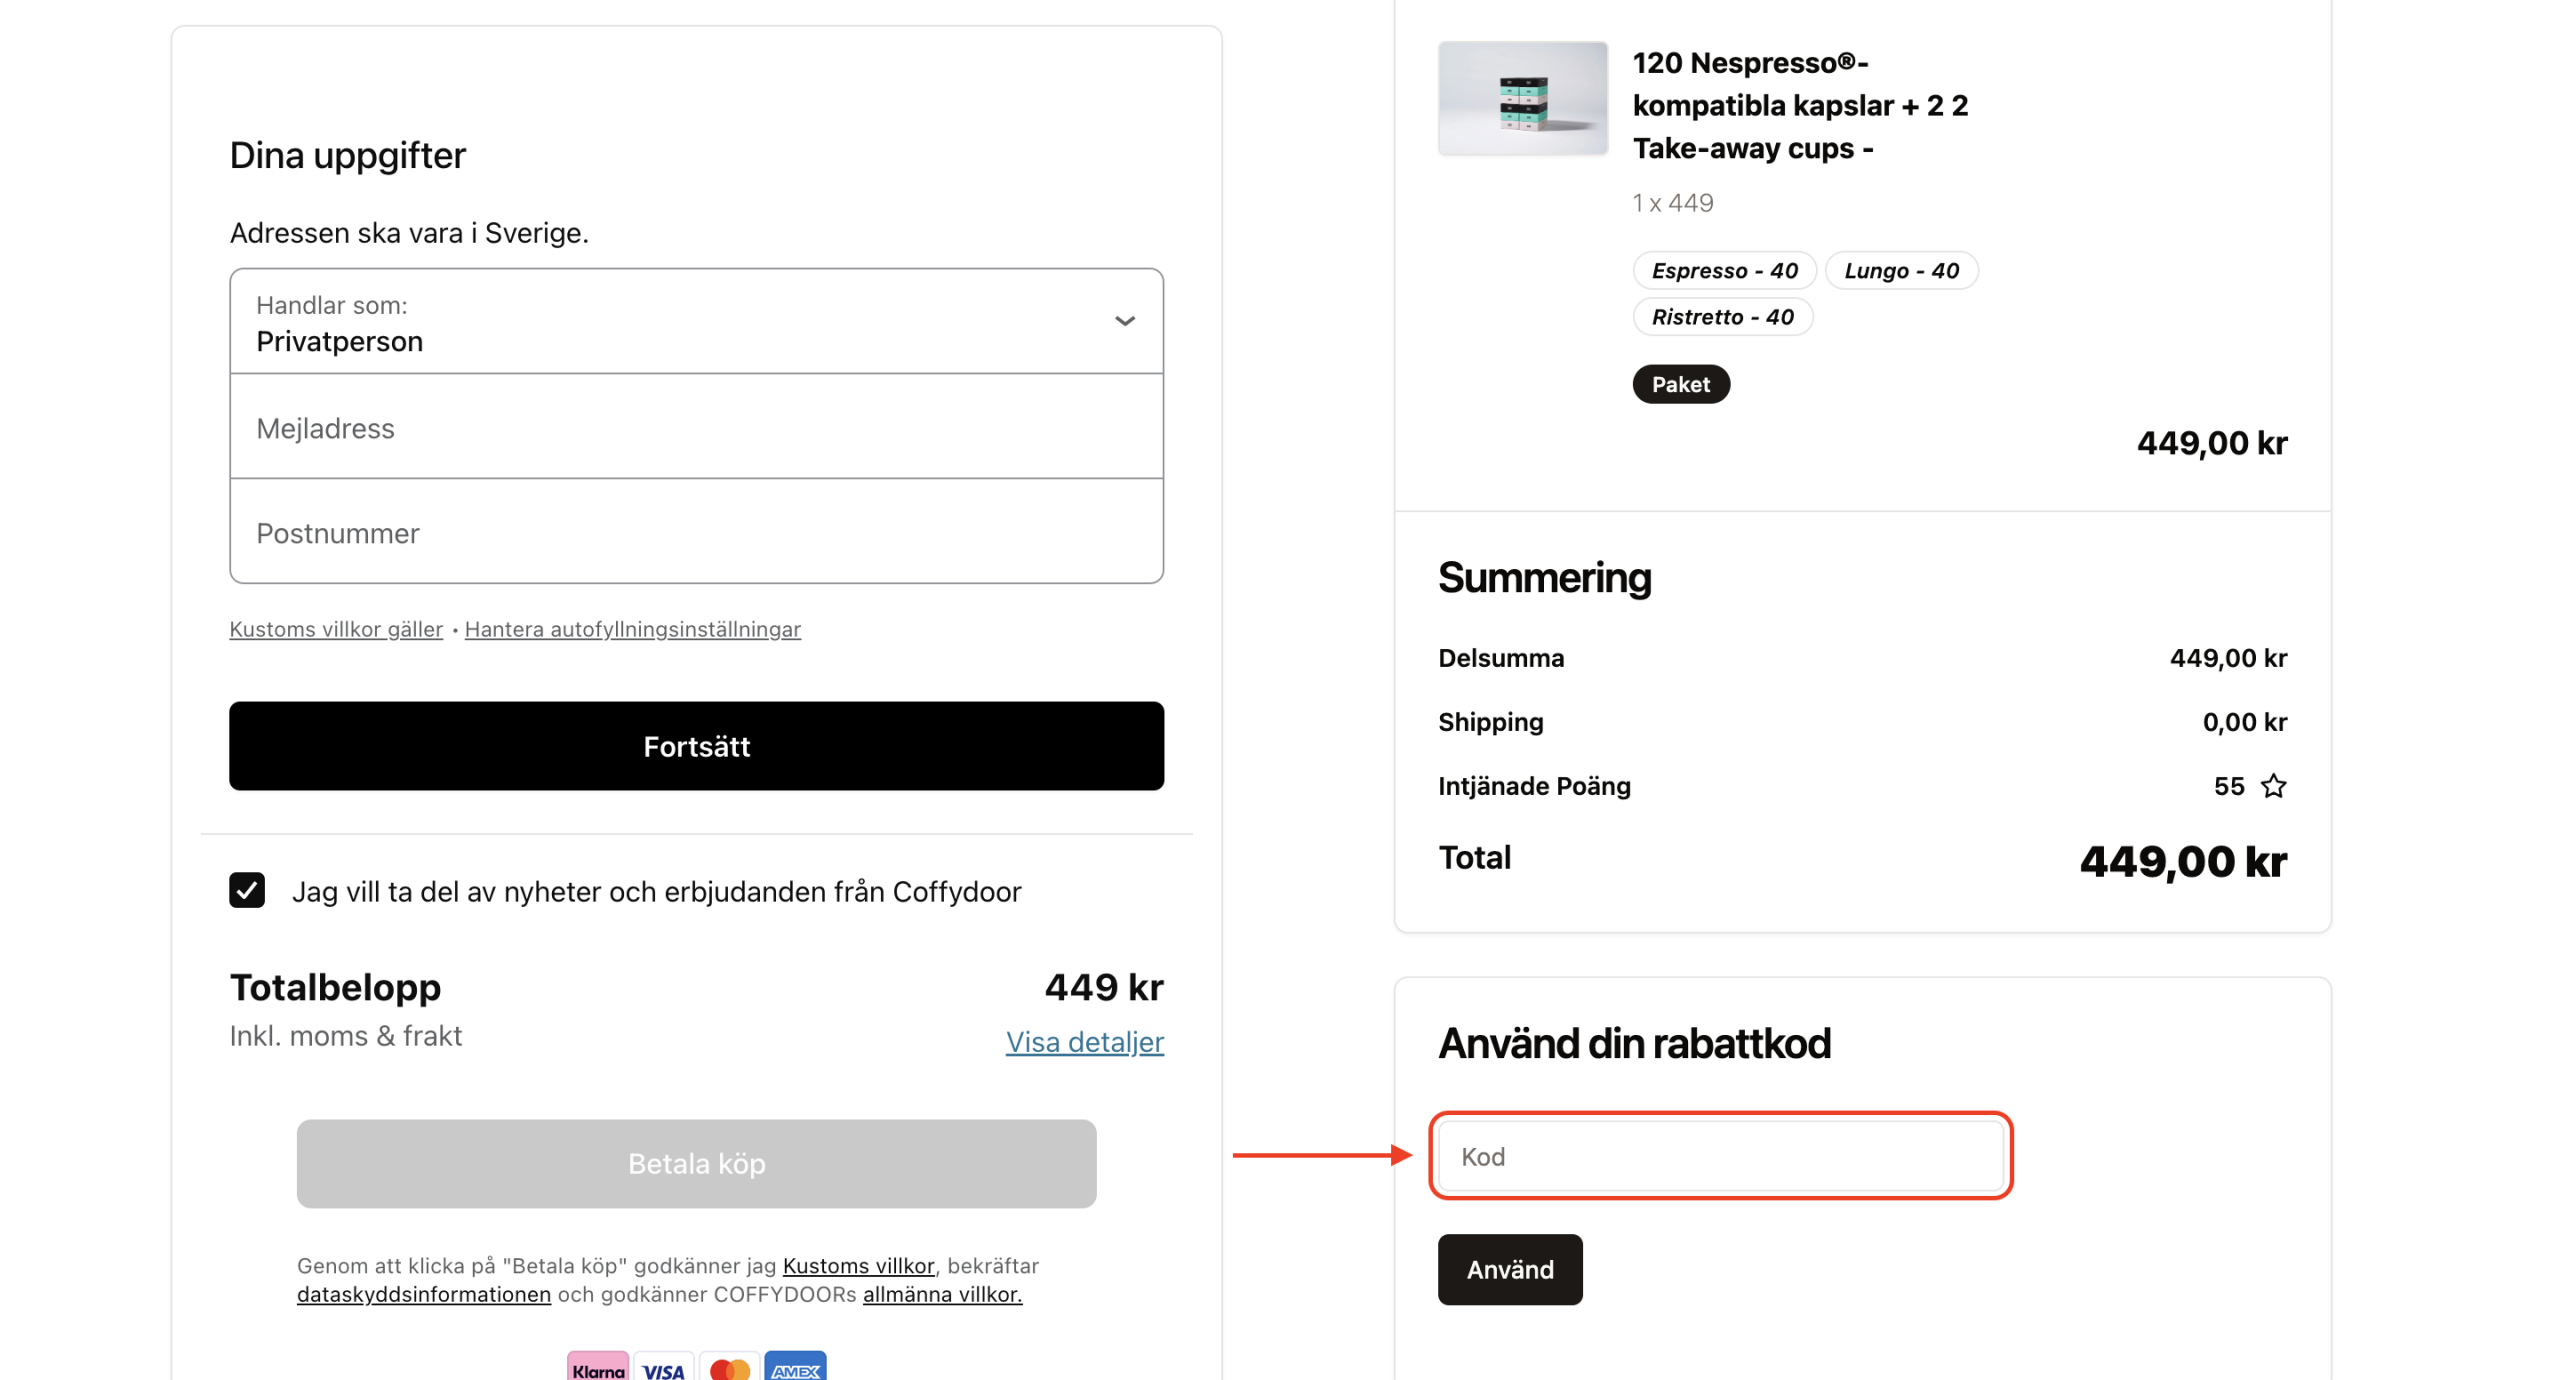Focus the Mejladress input field
This screenshot has width=2560, height=1380.
[x=696, y=428]
